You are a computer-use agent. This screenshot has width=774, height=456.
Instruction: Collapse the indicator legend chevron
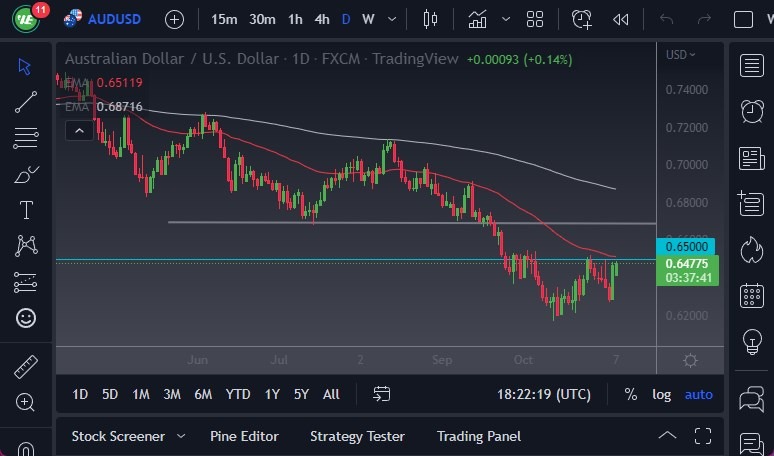tap(77, 130)
